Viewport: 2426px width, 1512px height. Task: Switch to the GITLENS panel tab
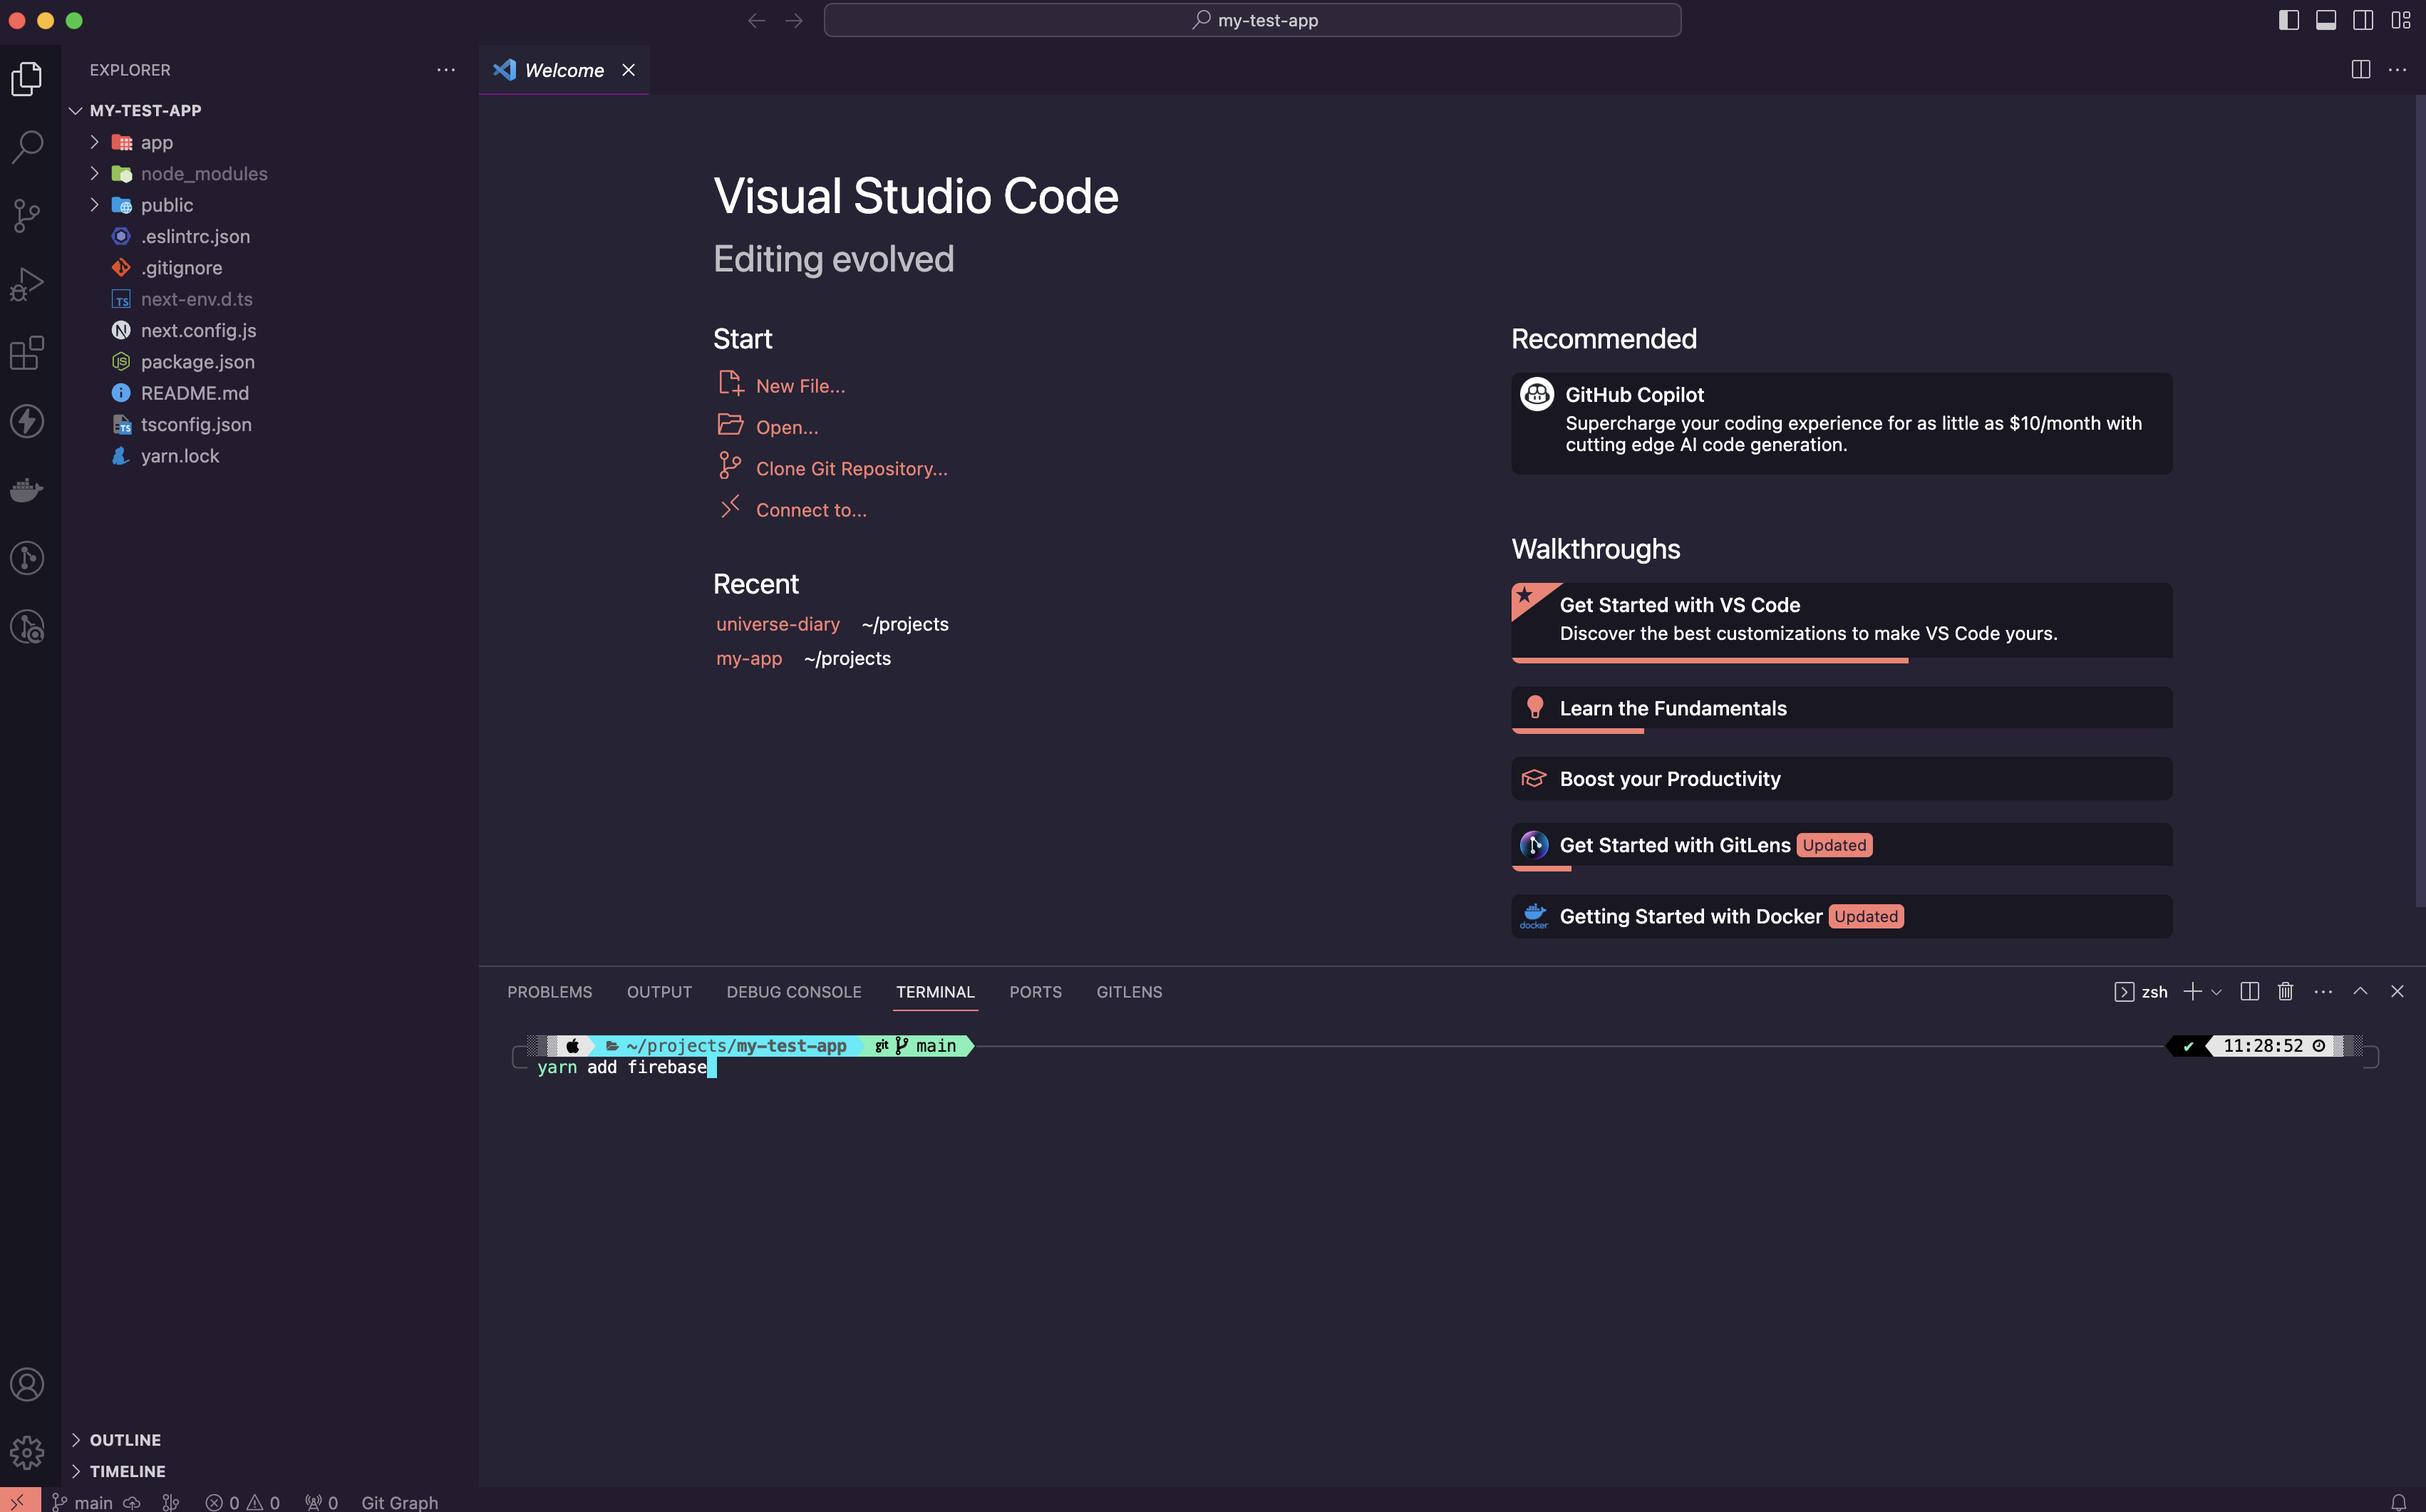[1129, 991]
